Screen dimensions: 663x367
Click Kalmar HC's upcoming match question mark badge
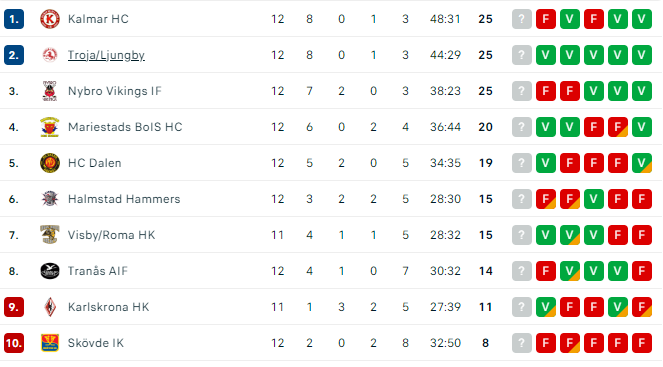(x=522, y=19)
